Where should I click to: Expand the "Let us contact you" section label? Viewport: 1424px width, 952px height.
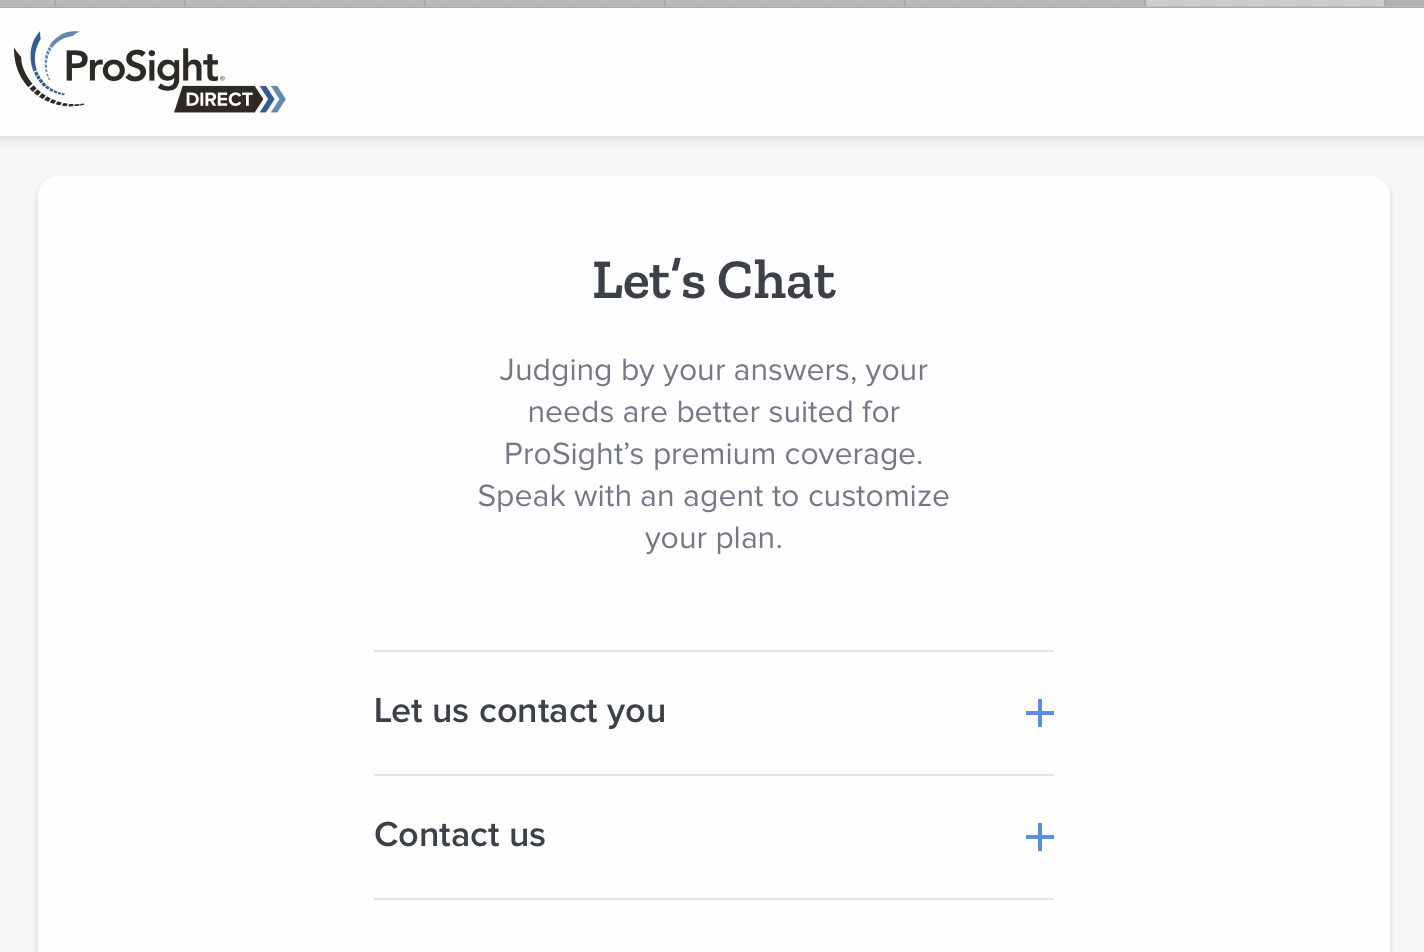(x=519, y=711)
